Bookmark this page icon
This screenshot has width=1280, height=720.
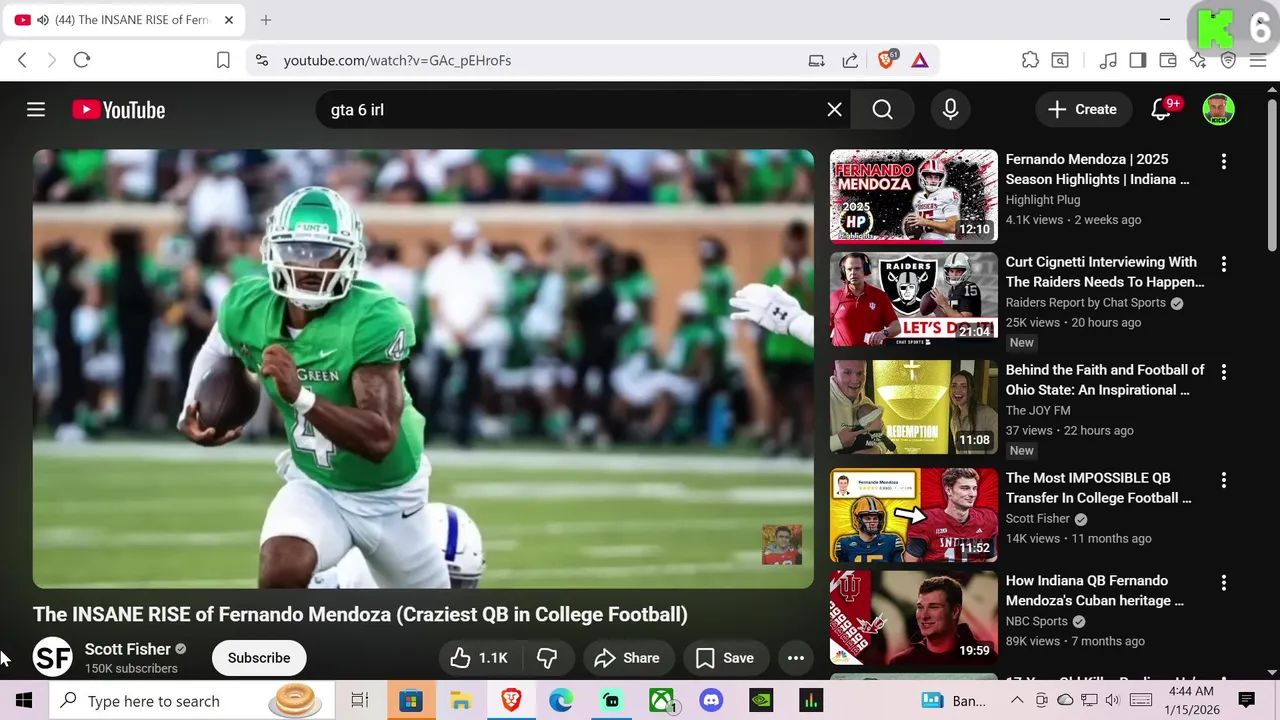pyautogui.click(x=223, y=60)
